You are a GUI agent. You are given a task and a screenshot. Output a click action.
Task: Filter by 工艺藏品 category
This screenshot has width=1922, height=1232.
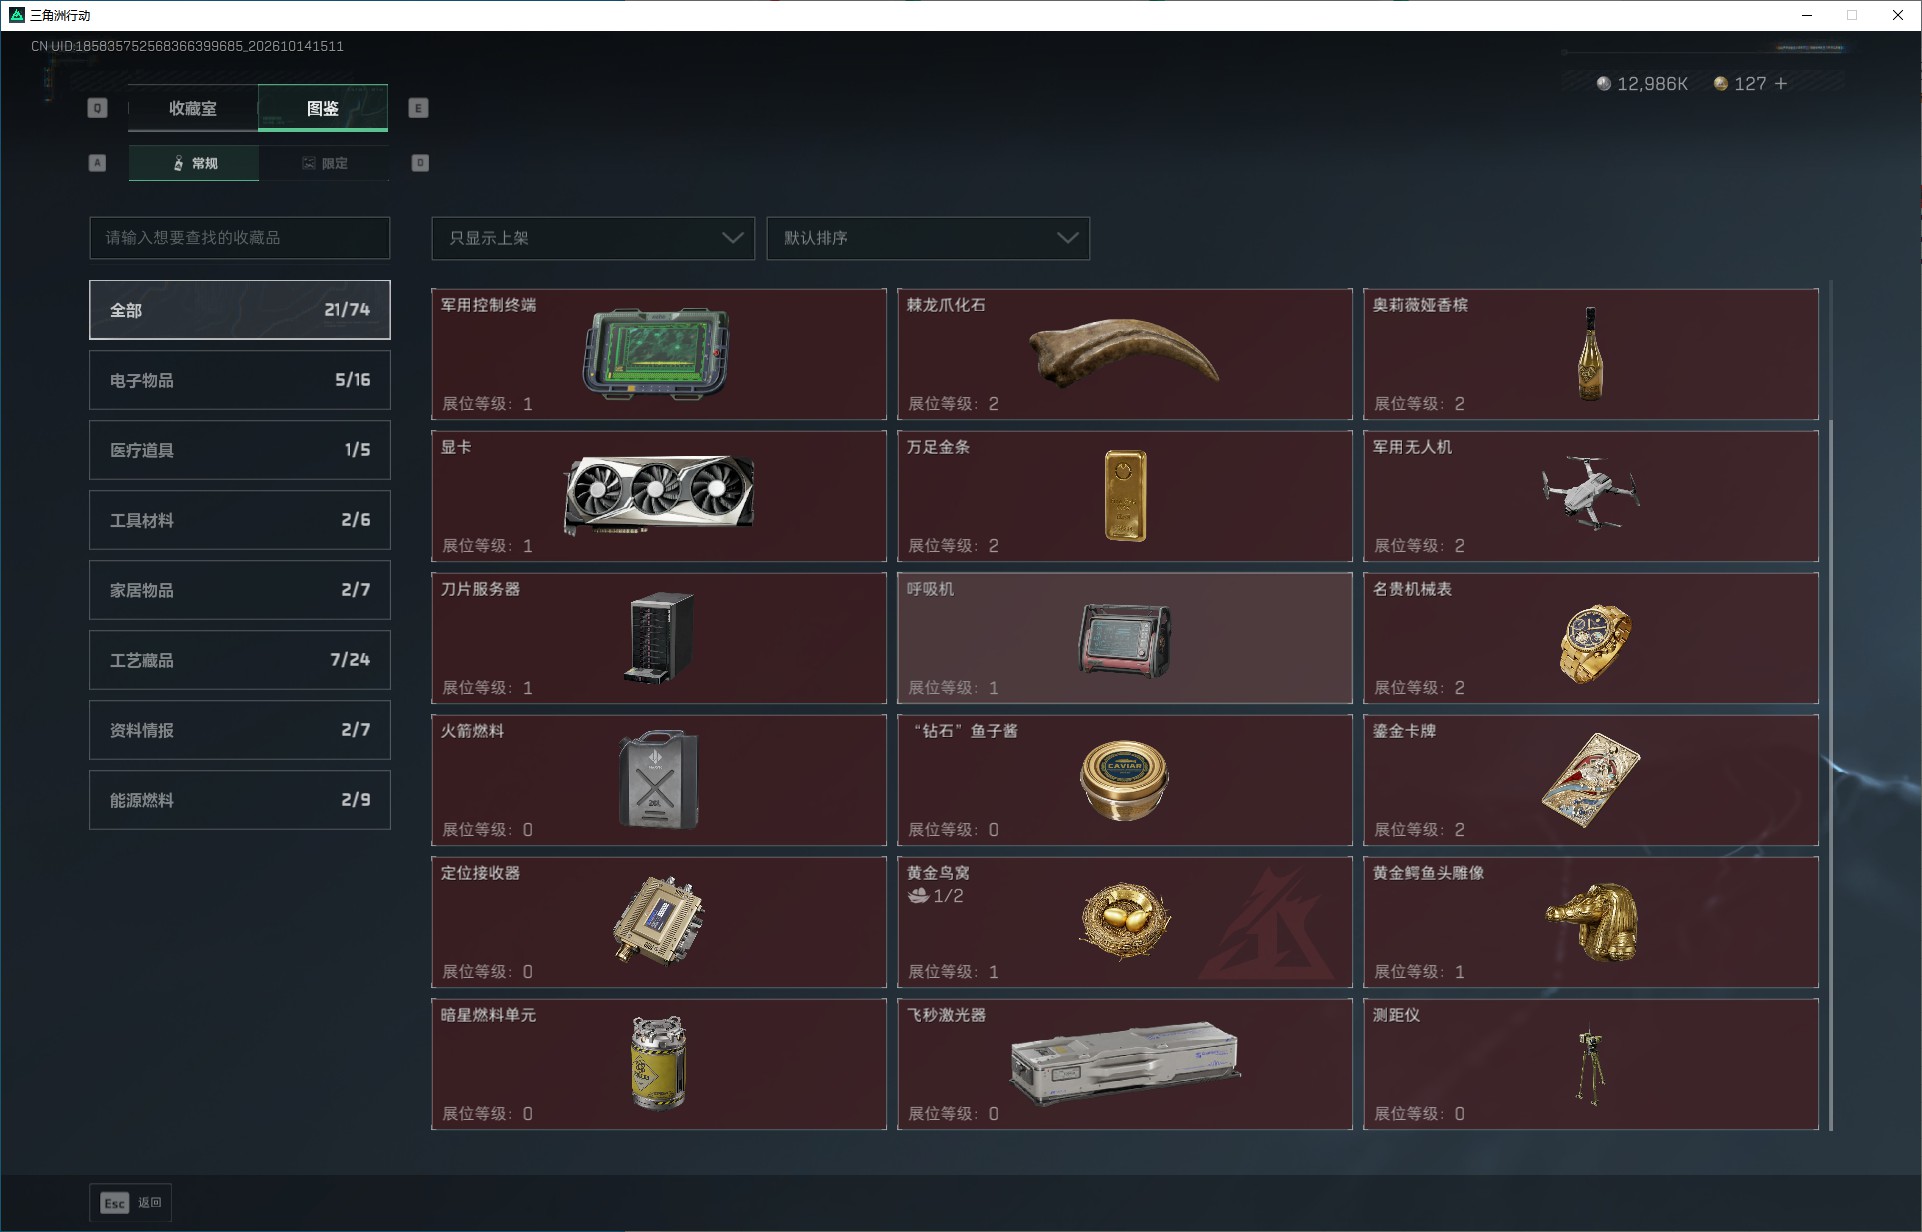[240, 660]
